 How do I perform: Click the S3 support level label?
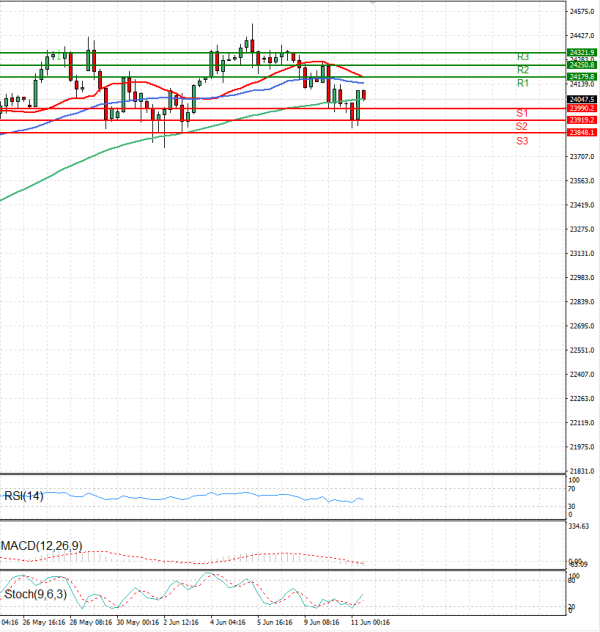pos(522,141)
